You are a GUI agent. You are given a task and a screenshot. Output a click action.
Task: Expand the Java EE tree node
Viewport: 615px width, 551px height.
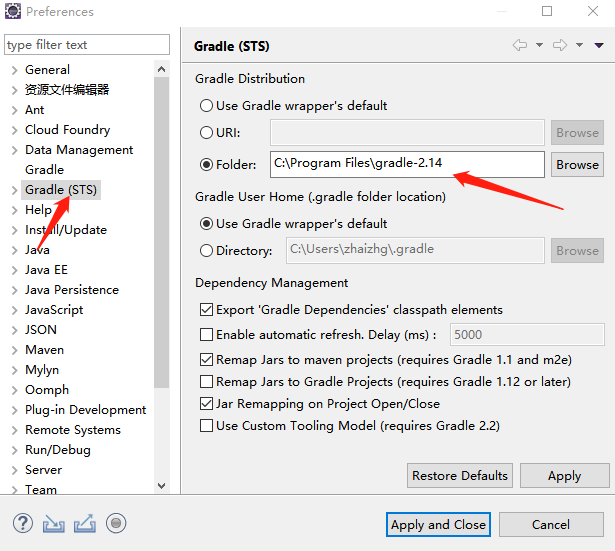(15, 270)
